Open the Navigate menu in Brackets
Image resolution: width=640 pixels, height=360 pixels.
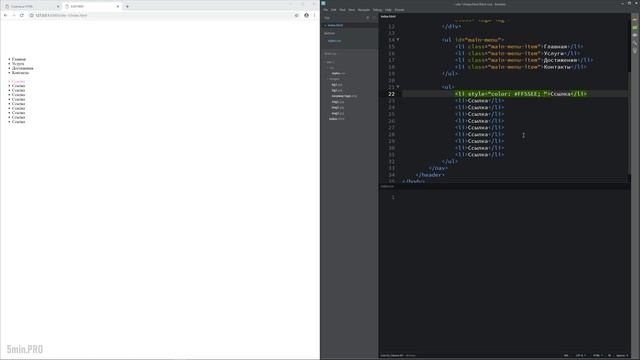[x=364, y=10]
